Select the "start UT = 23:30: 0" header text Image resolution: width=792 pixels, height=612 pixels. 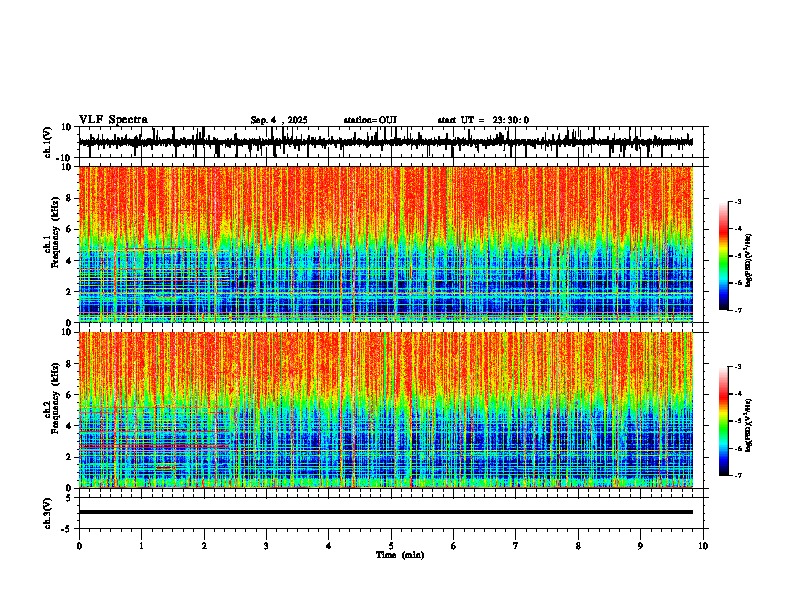[x=483, y=120]
